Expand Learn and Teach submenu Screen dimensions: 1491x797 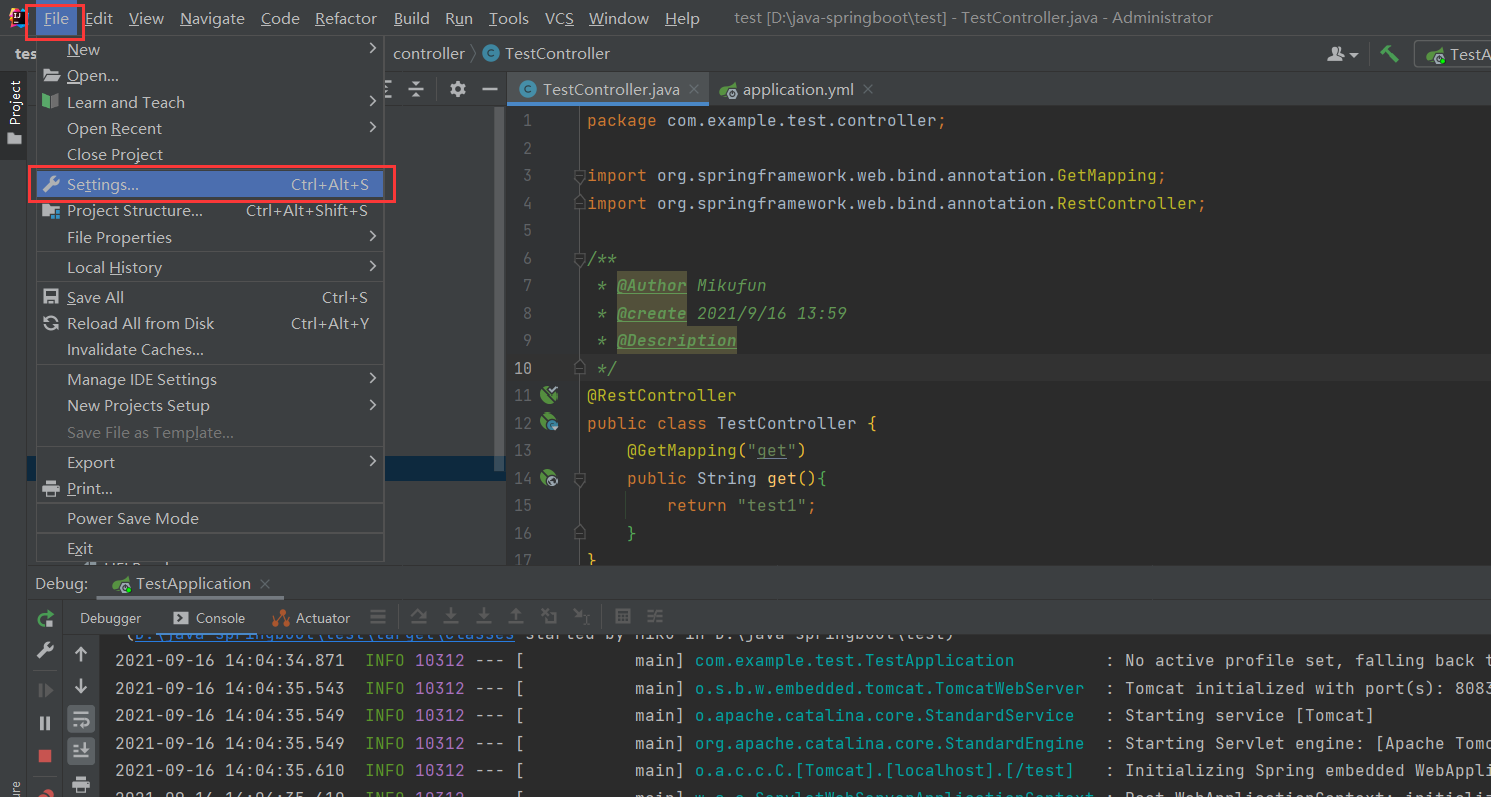pyautogui.click(x=210, y=103)
